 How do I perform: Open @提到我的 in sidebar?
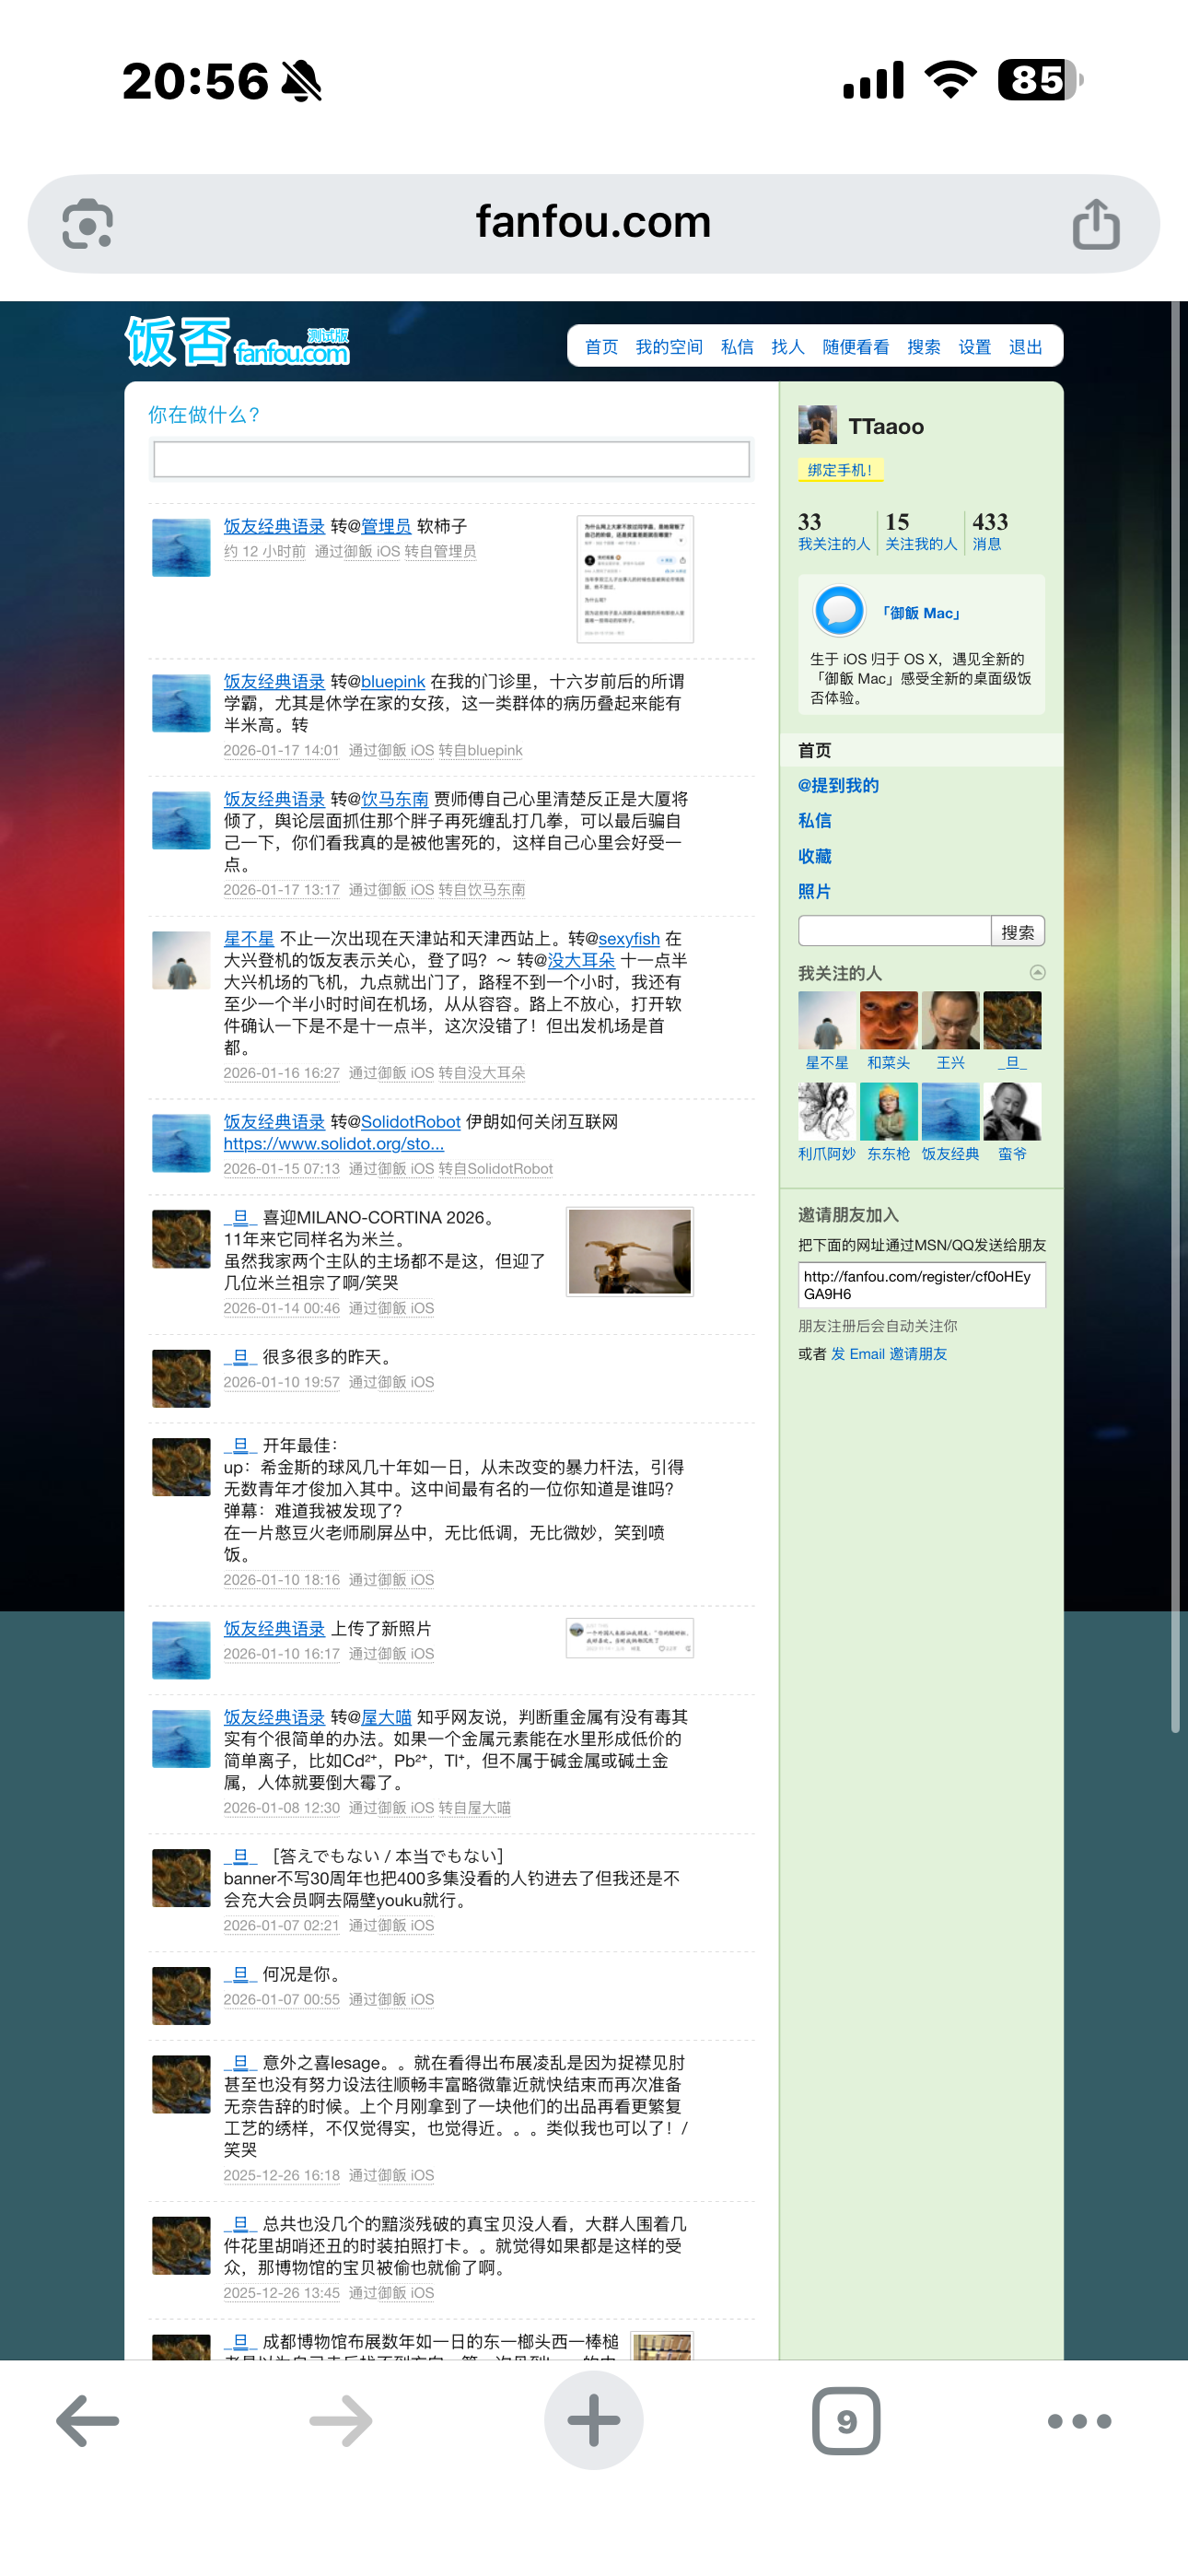[838, 785]
